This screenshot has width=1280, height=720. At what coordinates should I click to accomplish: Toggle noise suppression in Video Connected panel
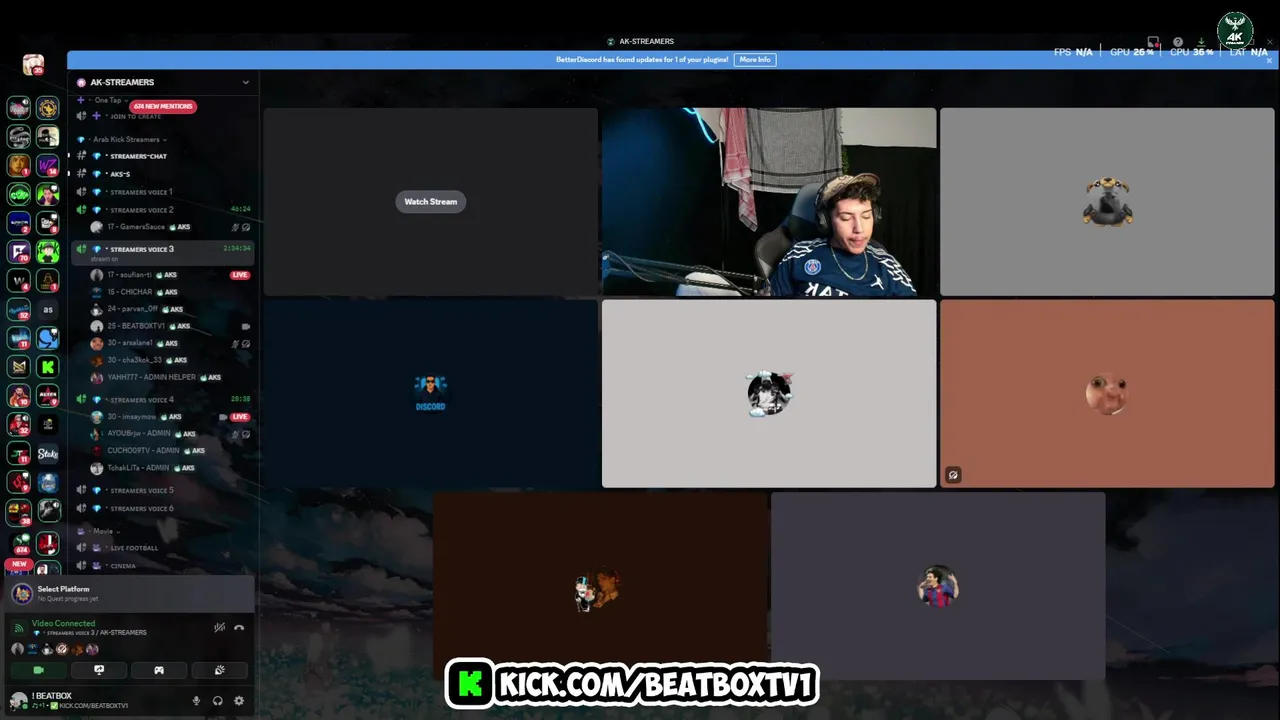click(x=219, y=627)
